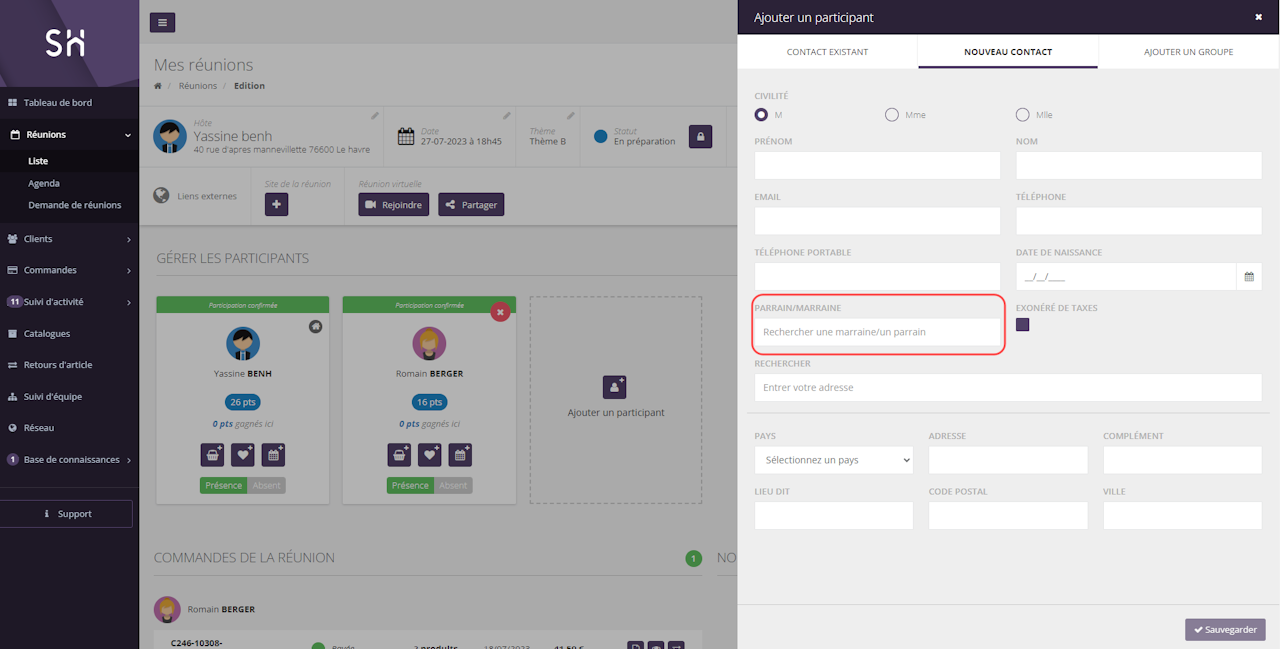Viewport: 1280px width, 649px height.
Task: Open the date de naissance calendar icon
Action: click(1249, 276)
